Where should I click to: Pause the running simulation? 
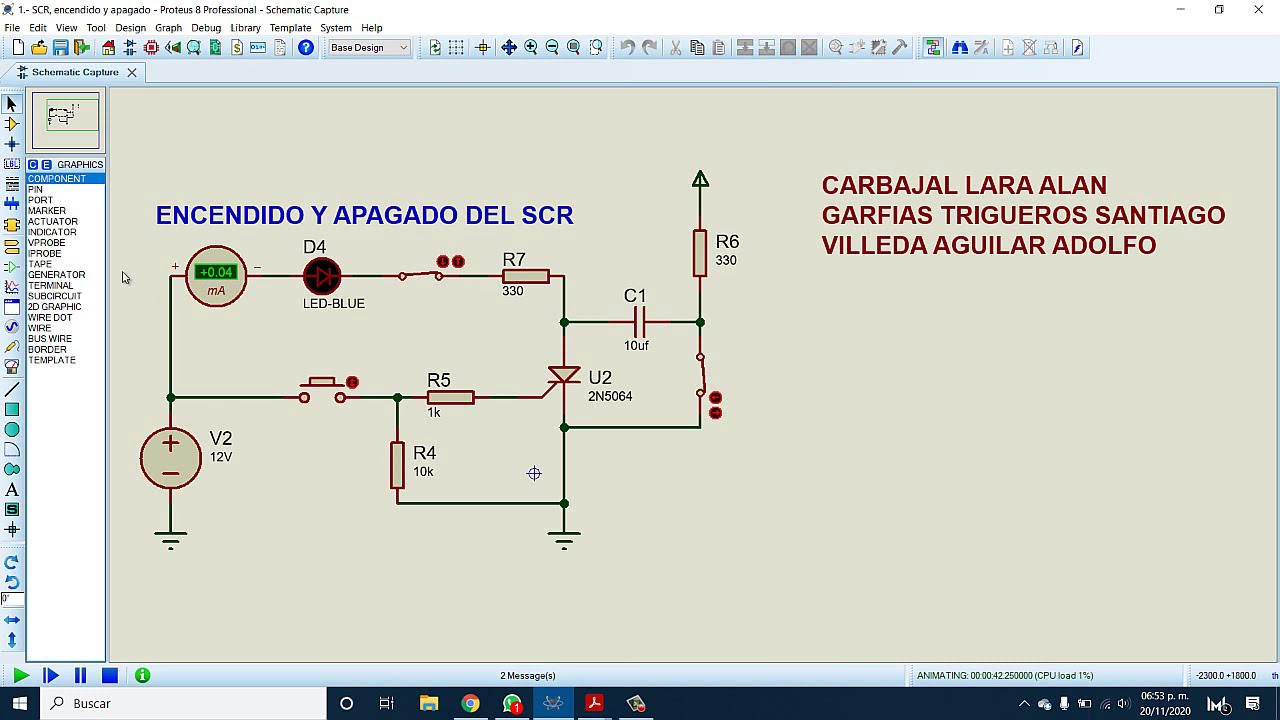80,676
